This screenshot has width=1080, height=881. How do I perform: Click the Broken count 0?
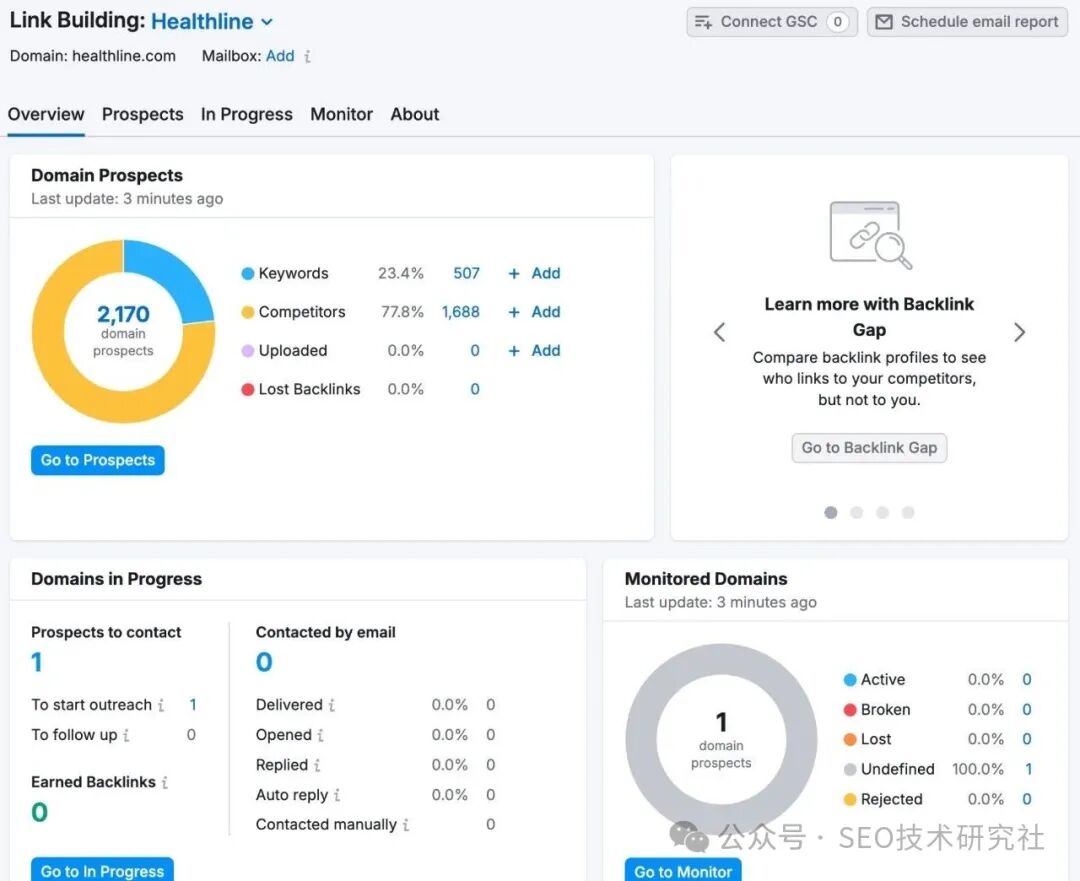[x=1027, y=709]
